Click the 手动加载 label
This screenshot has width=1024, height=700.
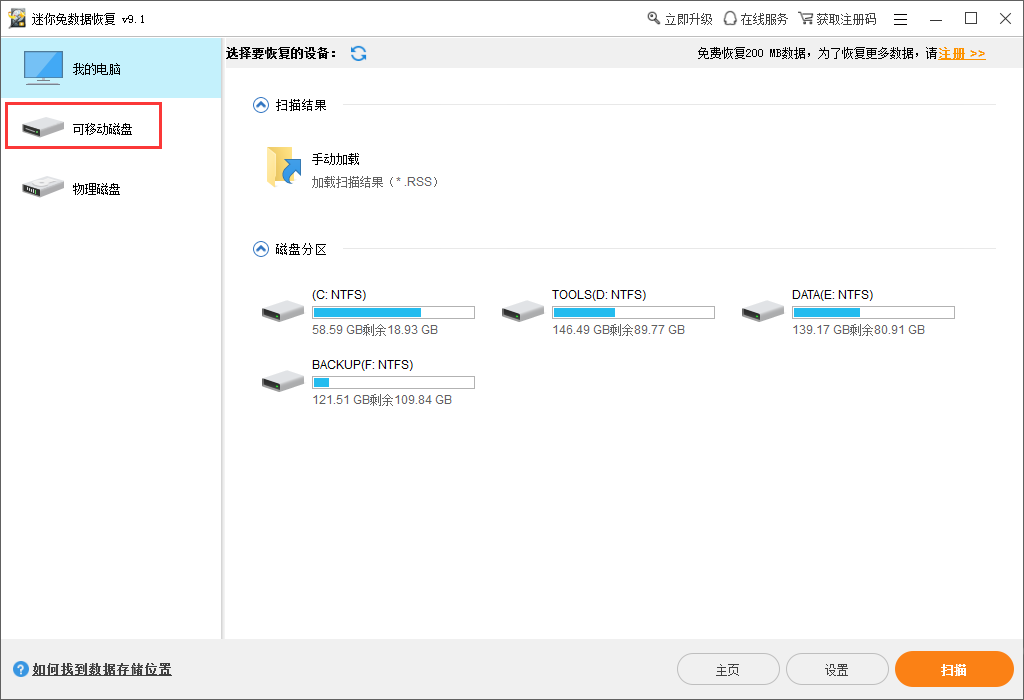336,159
